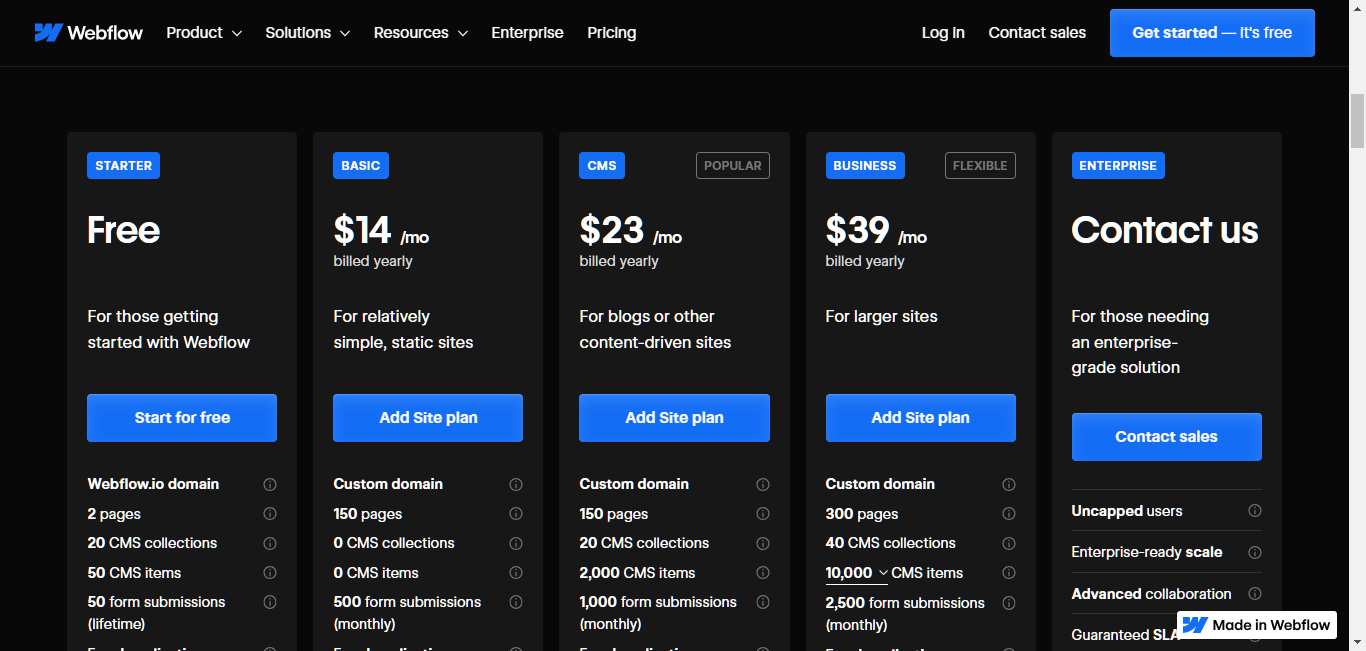The image size is (1366, 651).
Task: Click the Enterprise Contact sales button
Action: click(x=1166, y=437)
